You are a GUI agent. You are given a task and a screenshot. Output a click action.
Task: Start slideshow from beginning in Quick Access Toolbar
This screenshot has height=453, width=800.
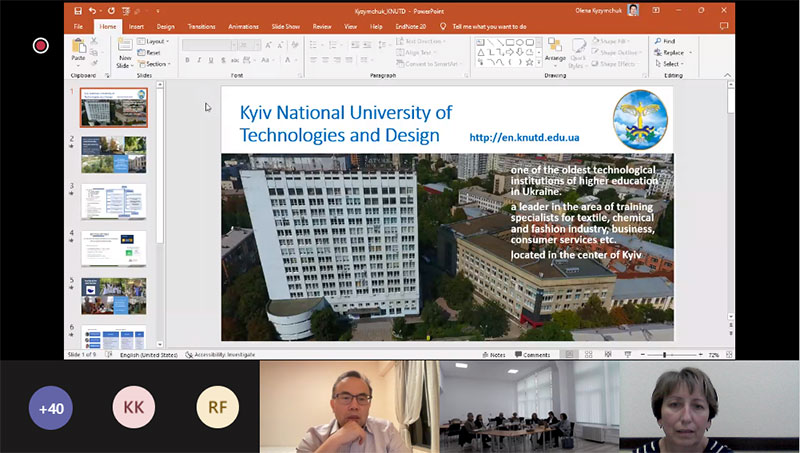[x=126, y=11]
